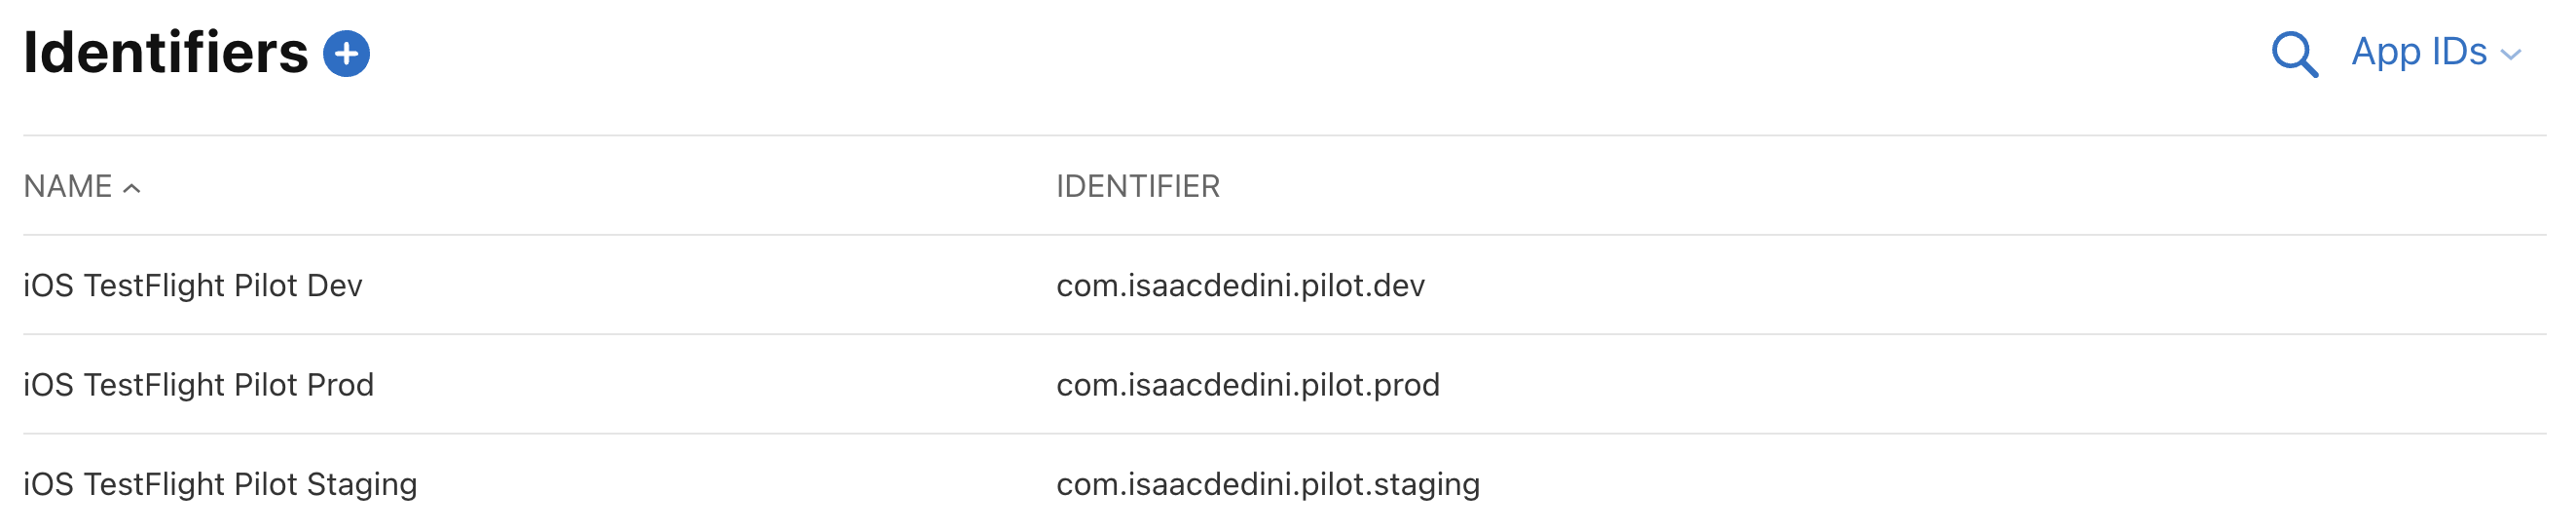Select identifier com.isaacdedini.pilot.dev
2576x532 pixels.
click(1240, 286)
